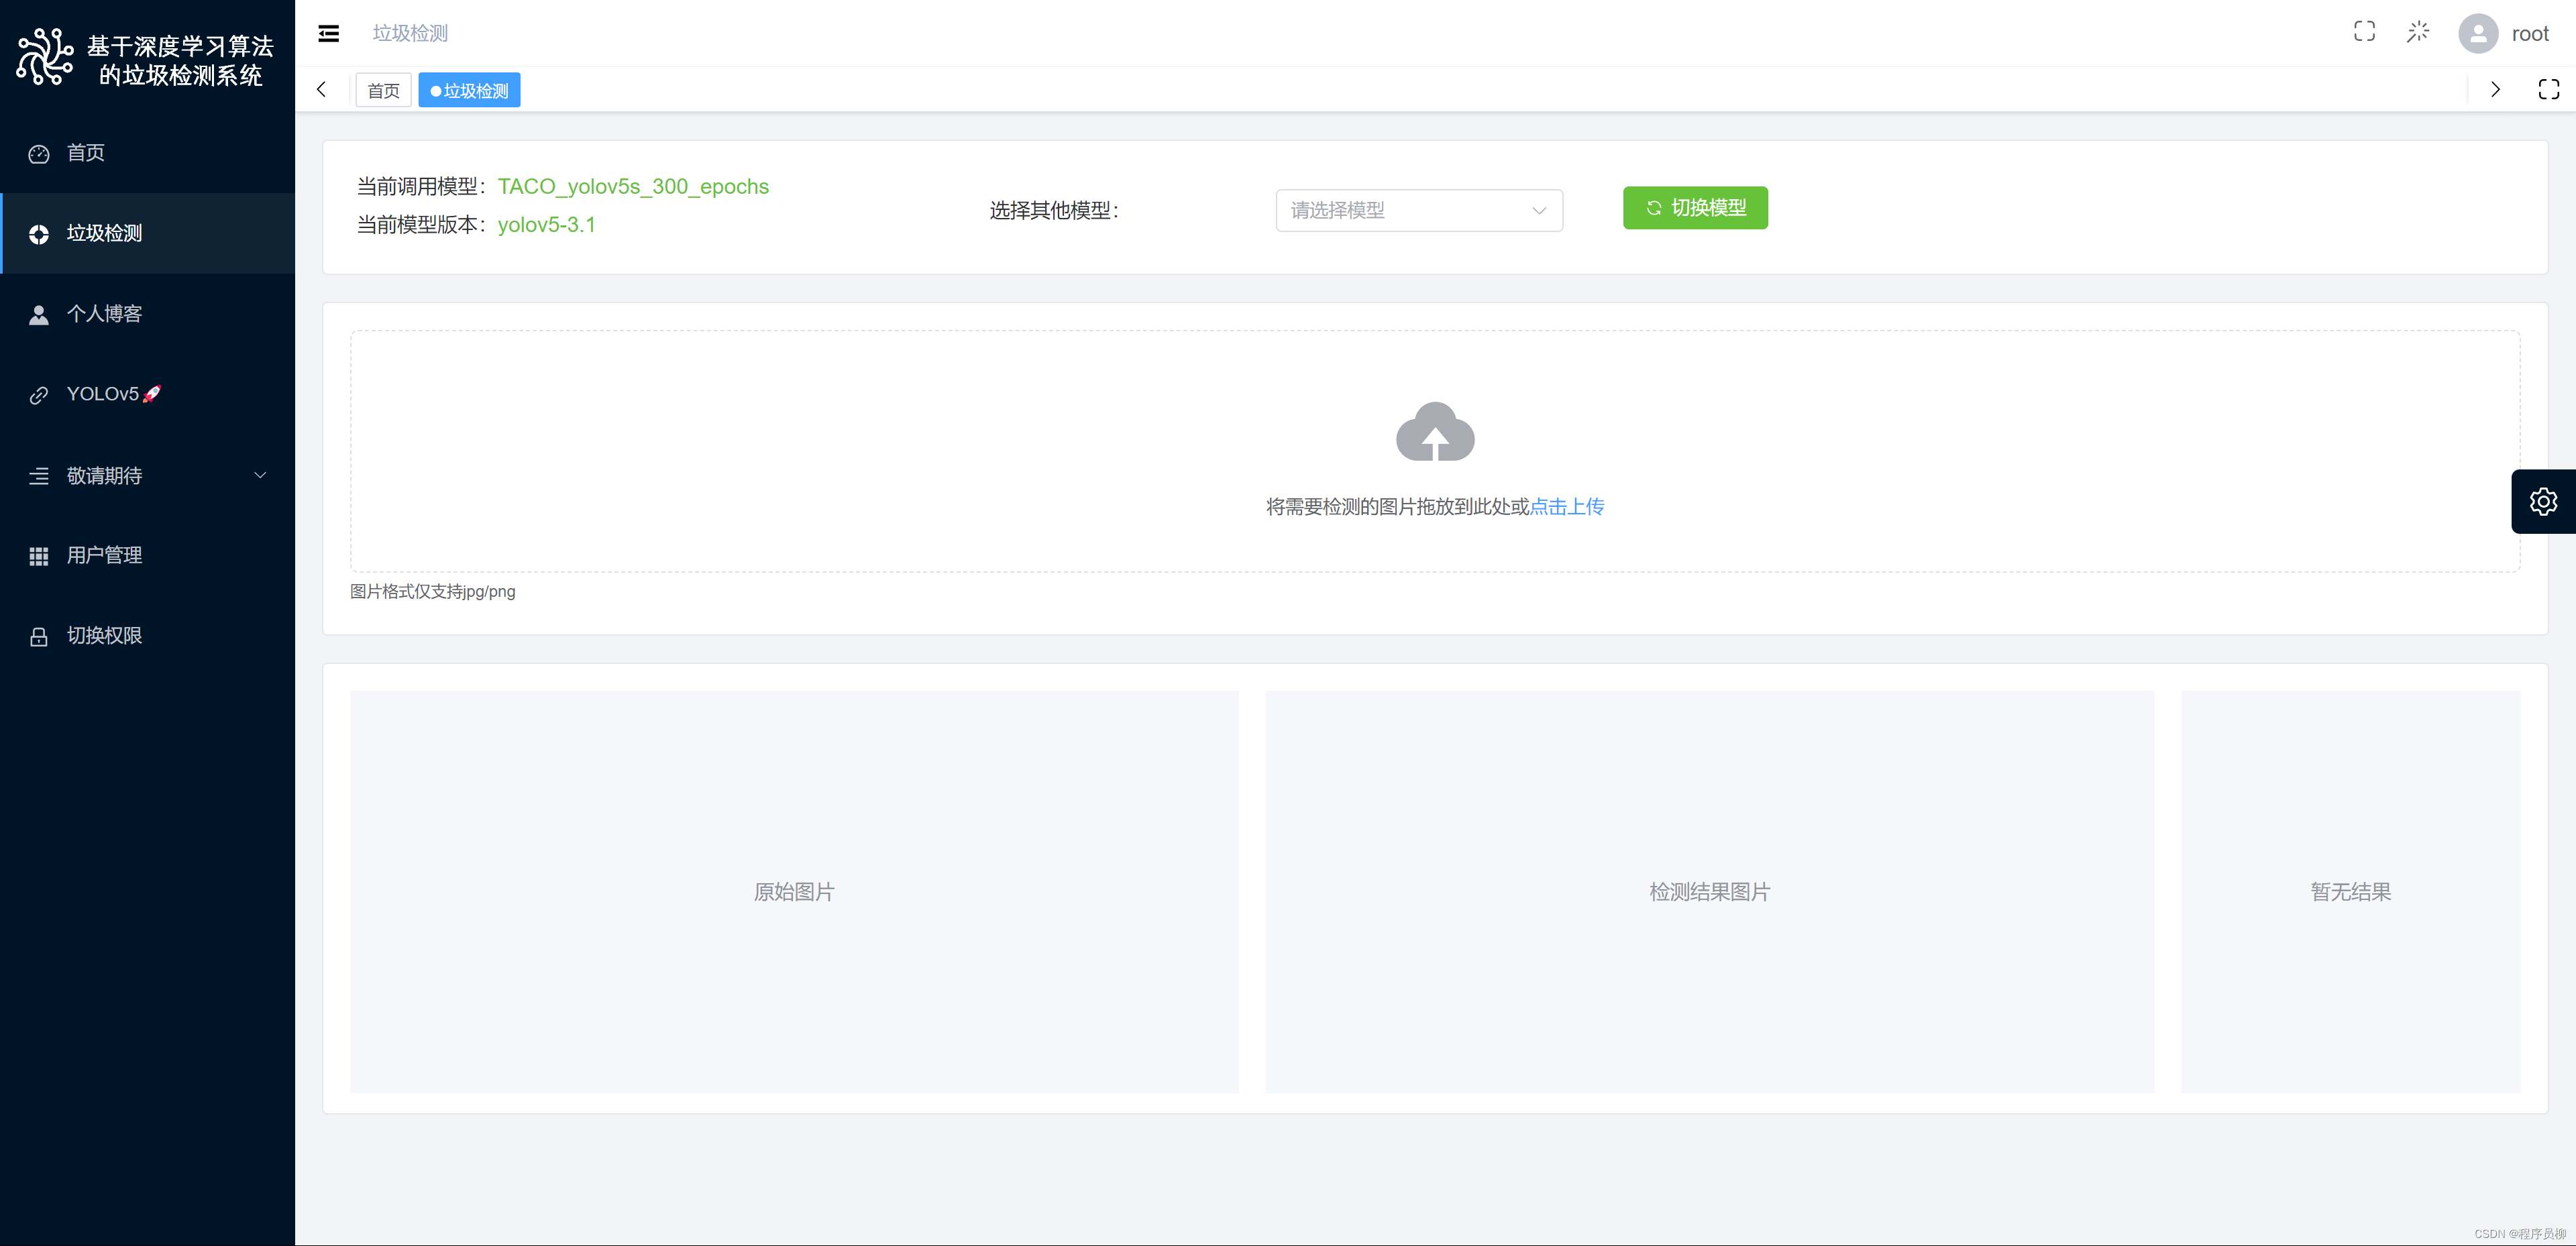Viewport: 2576px width, 1246px height.
Task: Click the grid icon beside 用户管理
Action: (39, 556)
